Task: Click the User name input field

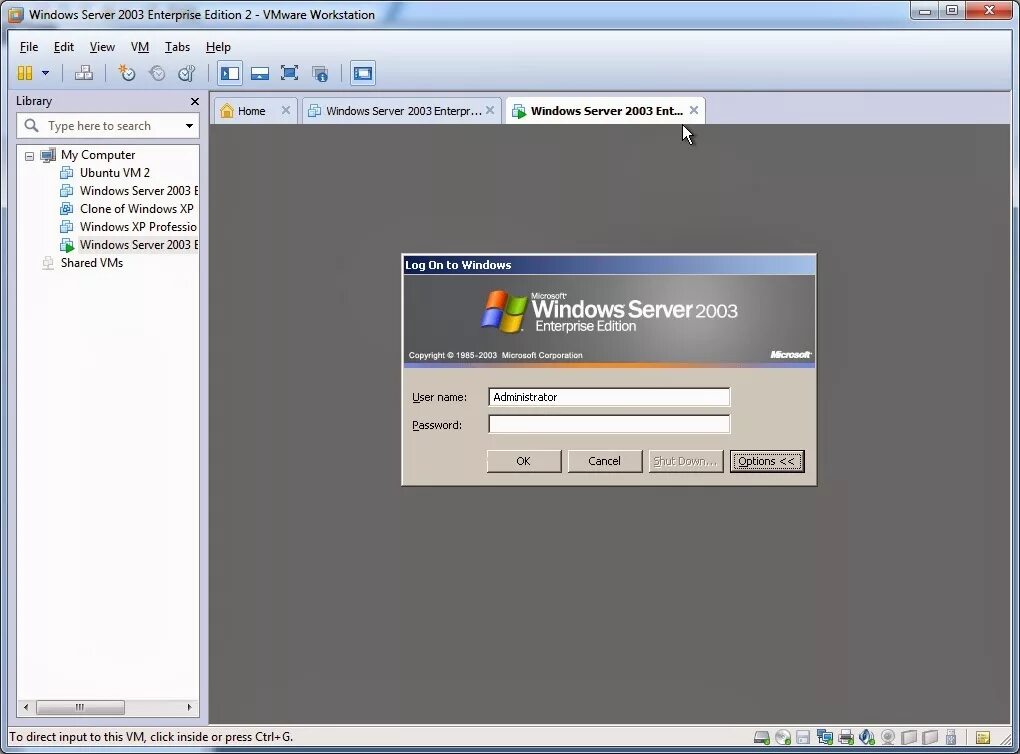Action: tap(609, 397)
